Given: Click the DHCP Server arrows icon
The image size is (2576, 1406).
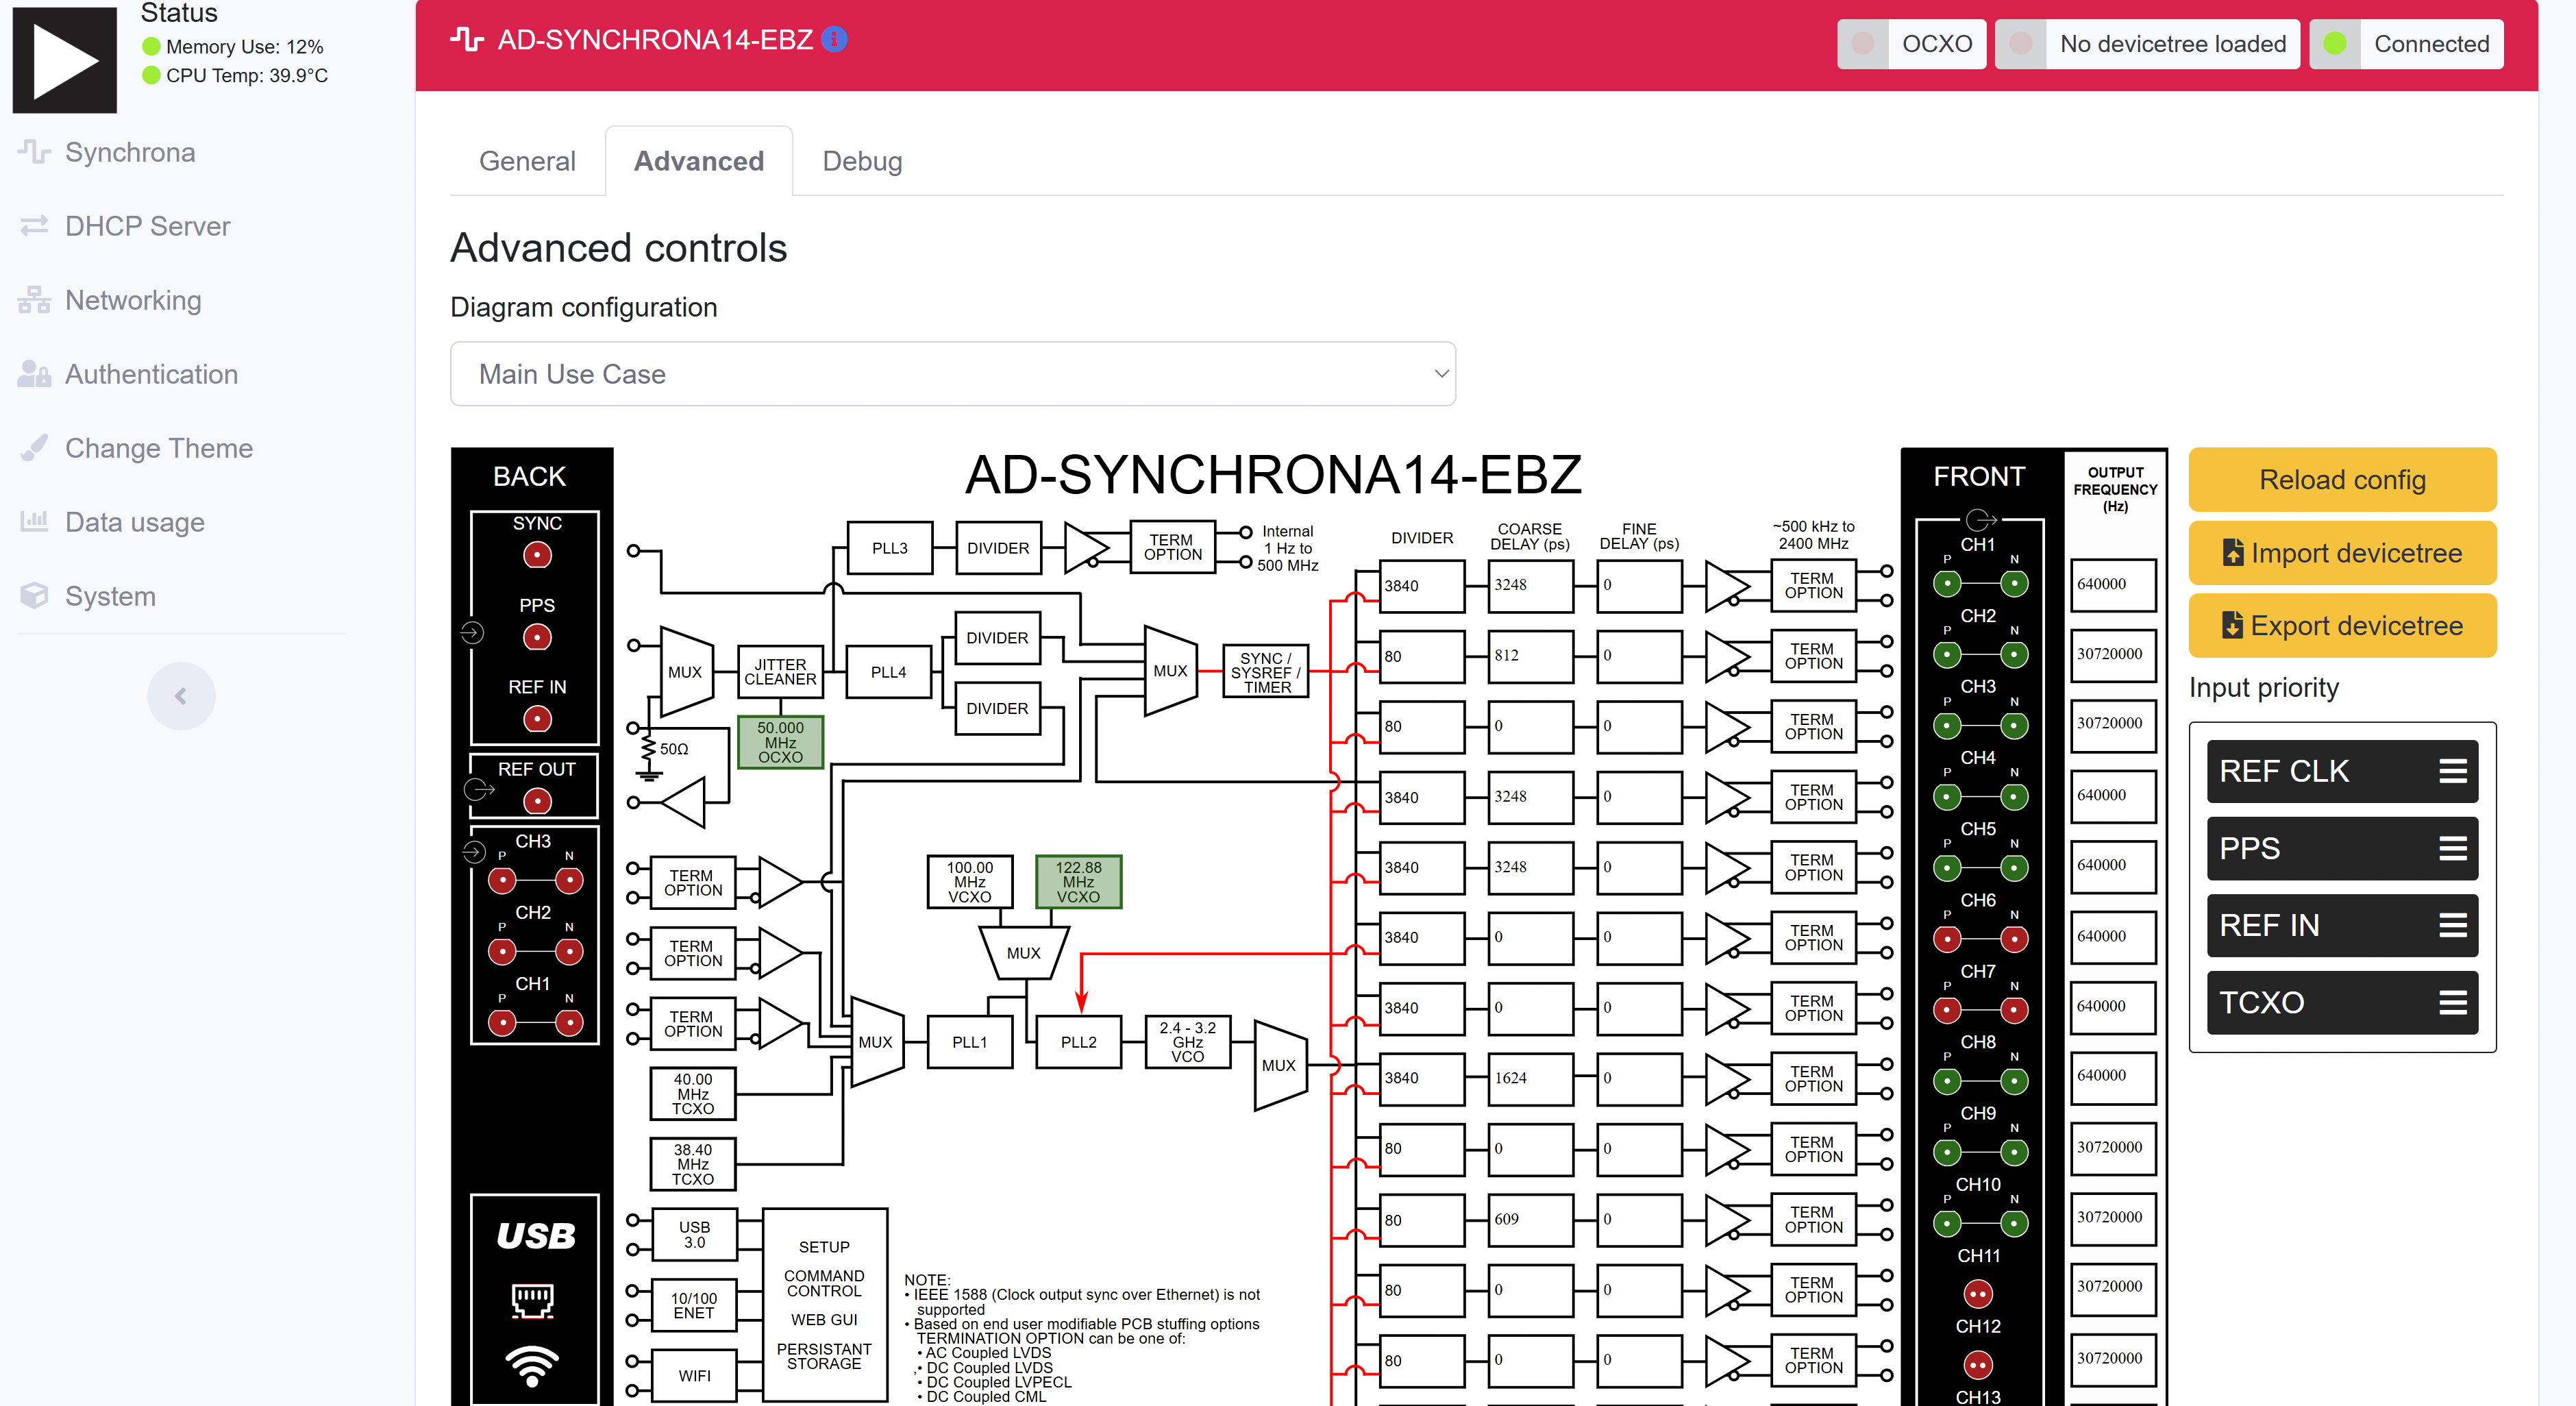Looking at the screenshot, I should [x=34, y=226].
